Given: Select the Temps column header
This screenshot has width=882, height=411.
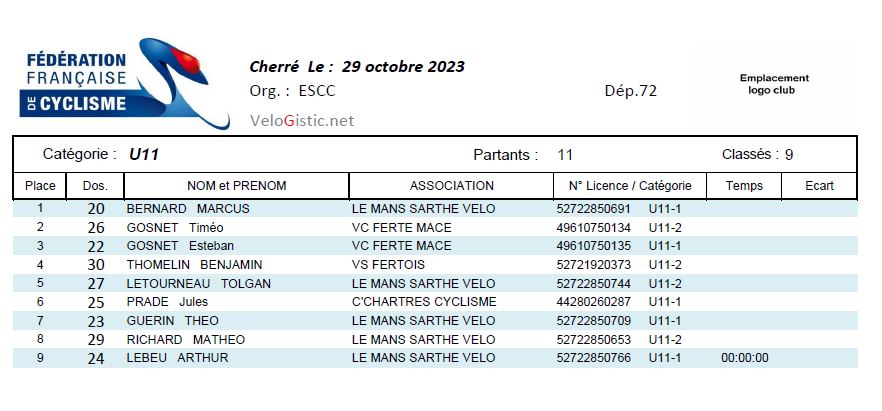Looking at the screenshot, I should pyautogui.click(x=744, y=186).
